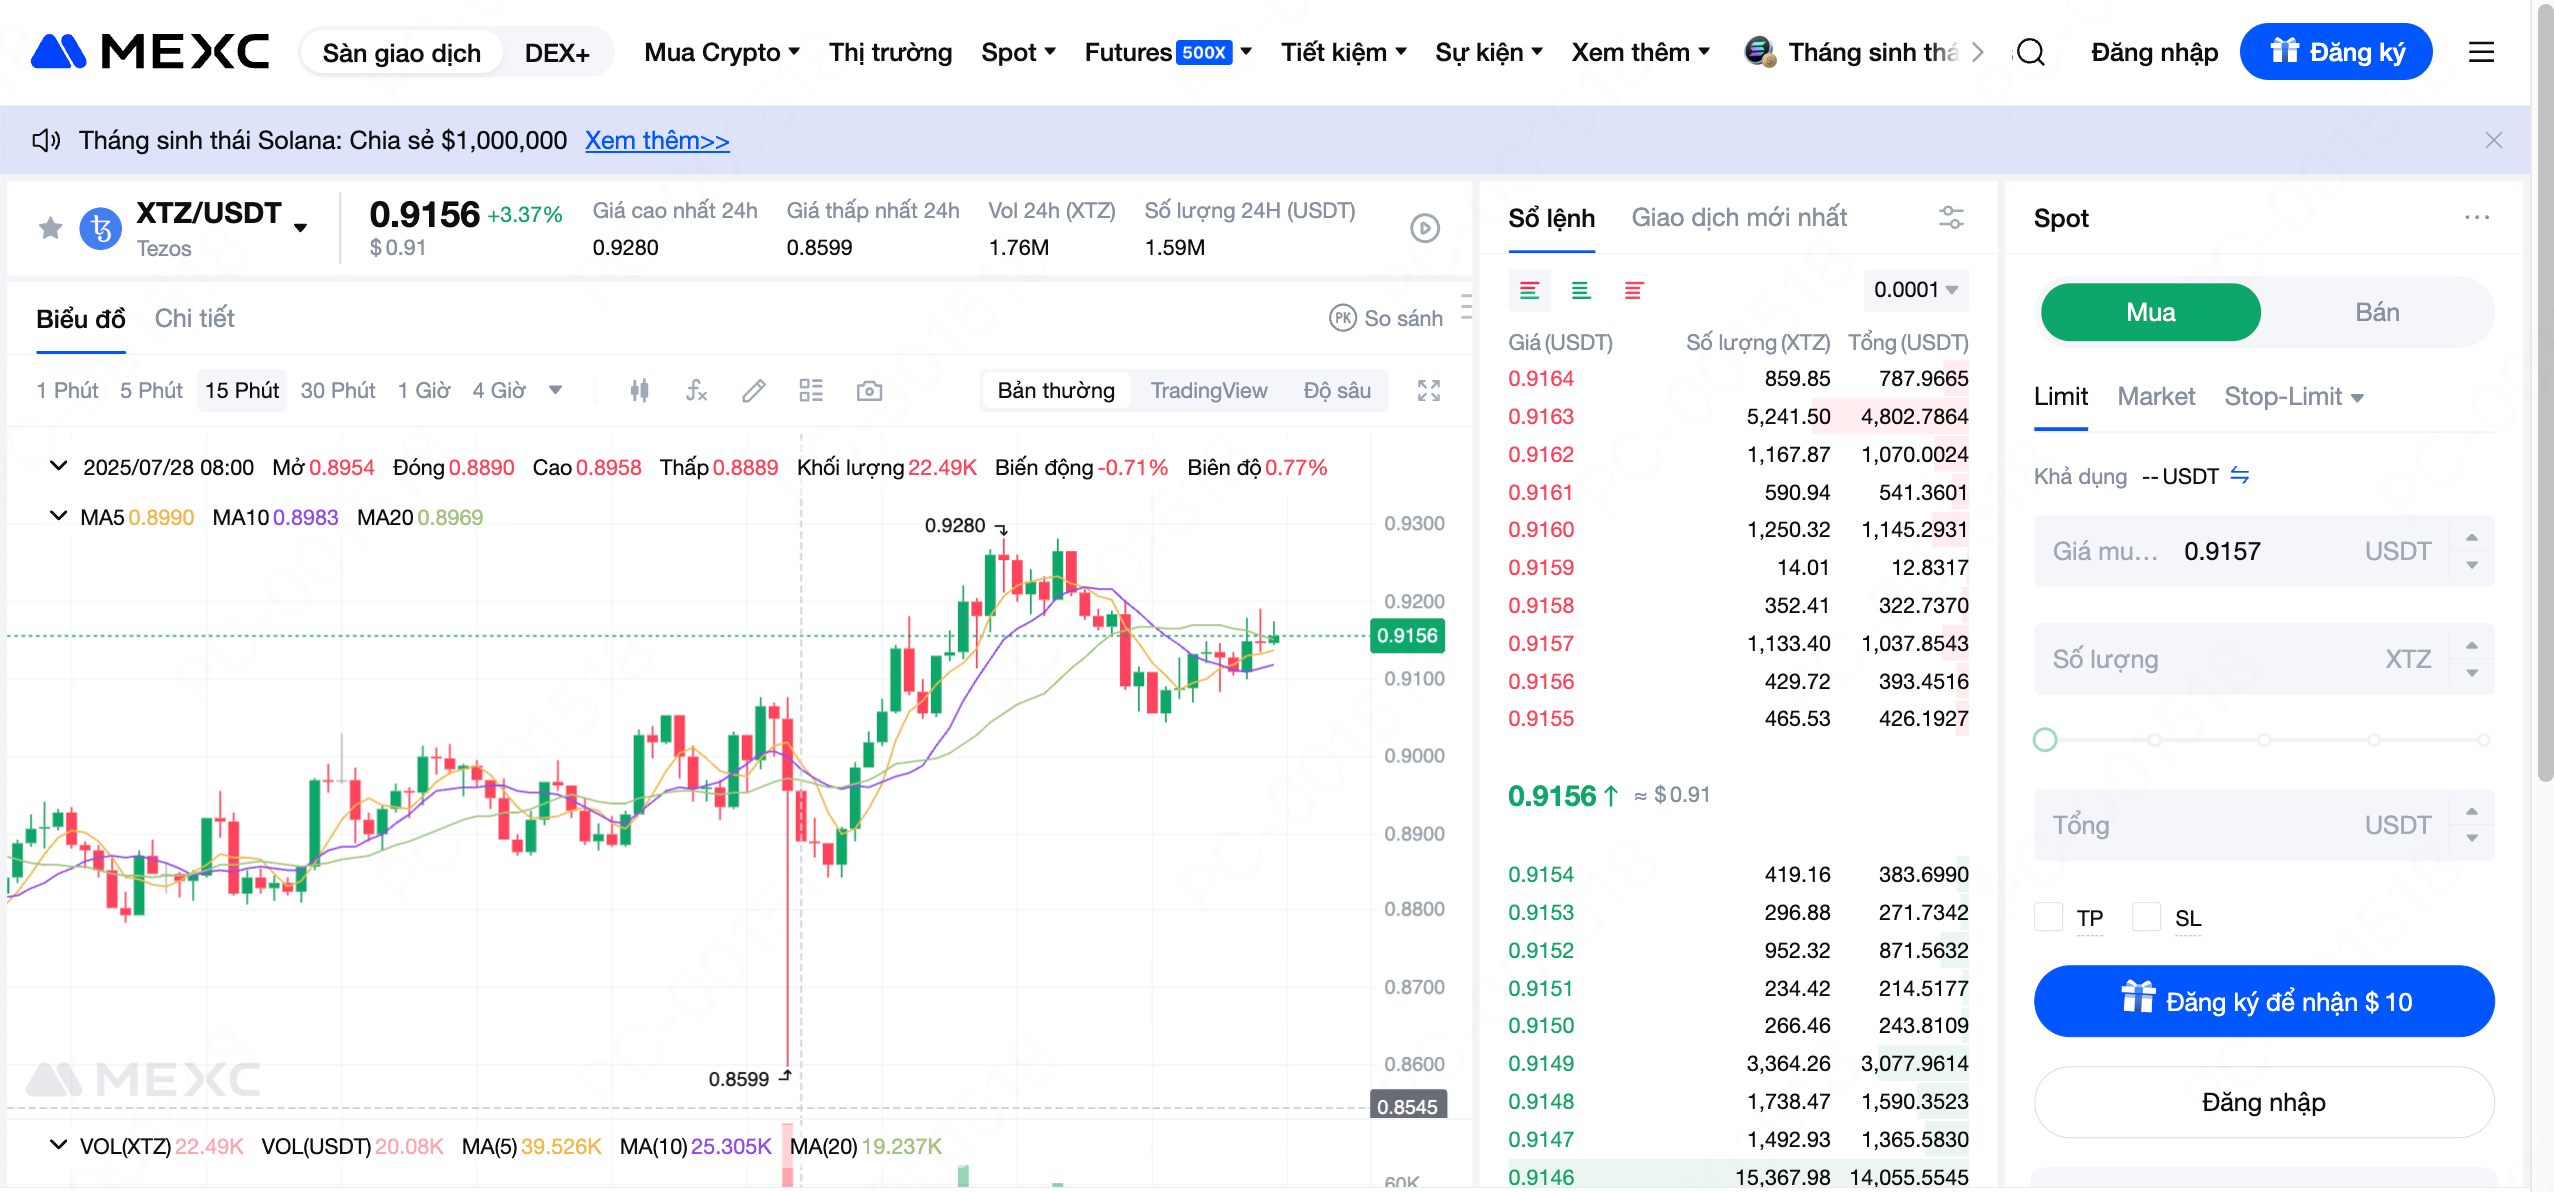Open the Spot navigation dropdown
Viewport: 2554px width, 1192px height.
(1018, 52)
